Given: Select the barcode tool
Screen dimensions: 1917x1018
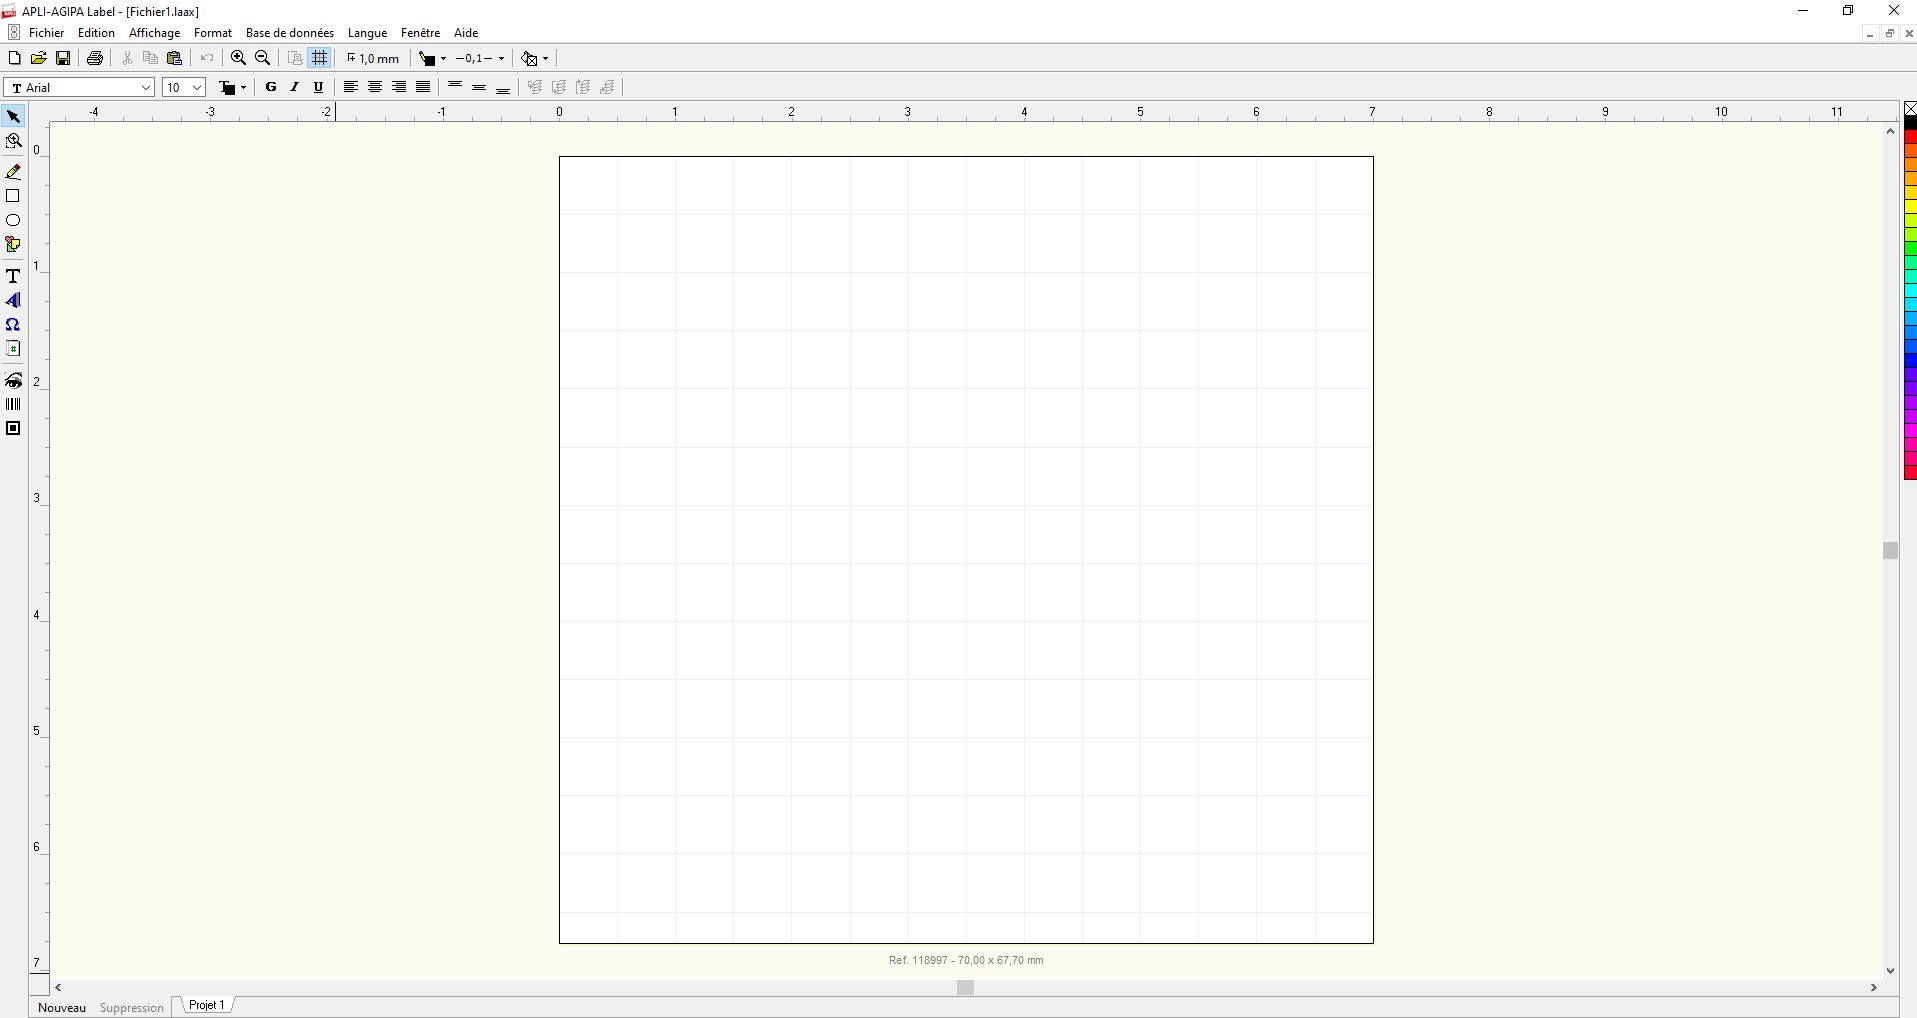Looking at the screenshot, I should [x=13, y=404].
